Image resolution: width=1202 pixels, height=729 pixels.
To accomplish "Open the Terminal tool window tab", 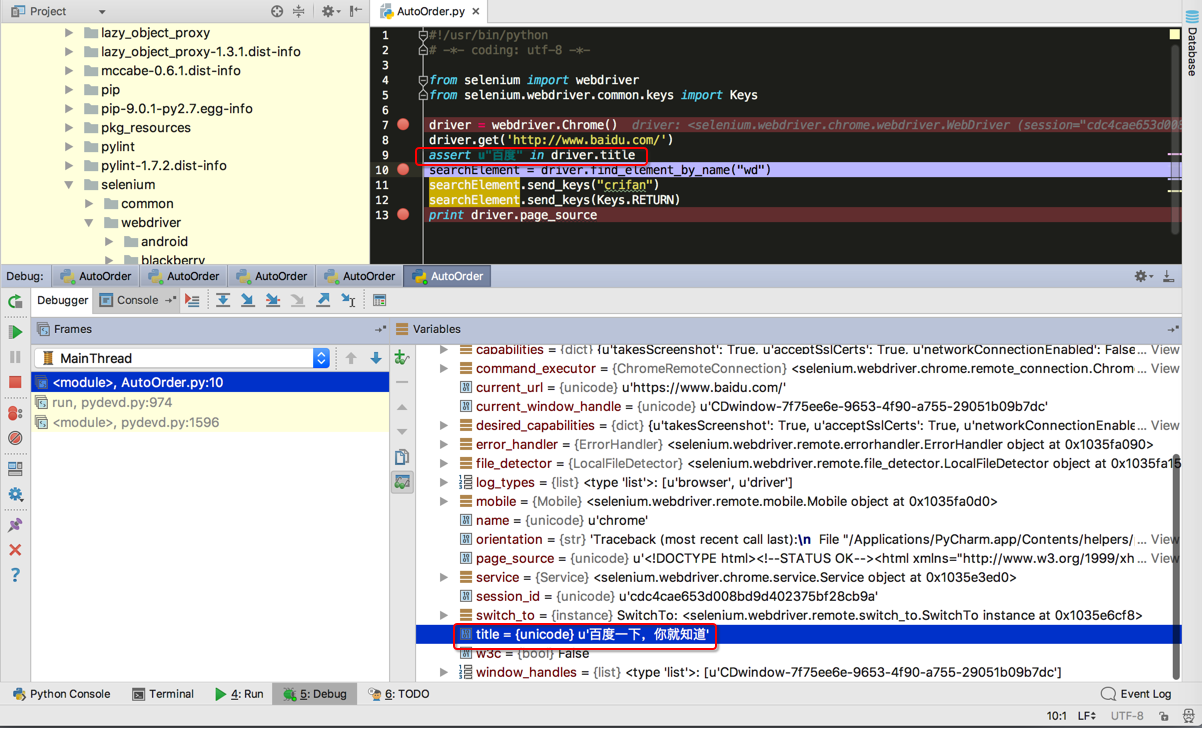I will [x=163, y=693].
